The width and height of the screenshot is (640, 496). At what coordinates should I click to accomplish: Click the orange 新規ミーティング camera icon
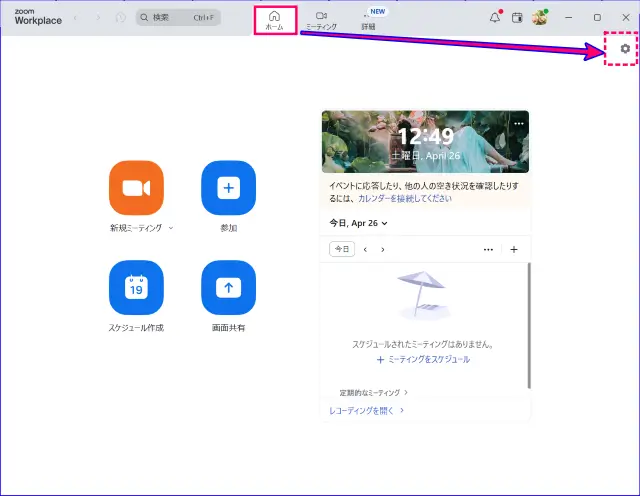pyautogui.click(x=136, y=188)
